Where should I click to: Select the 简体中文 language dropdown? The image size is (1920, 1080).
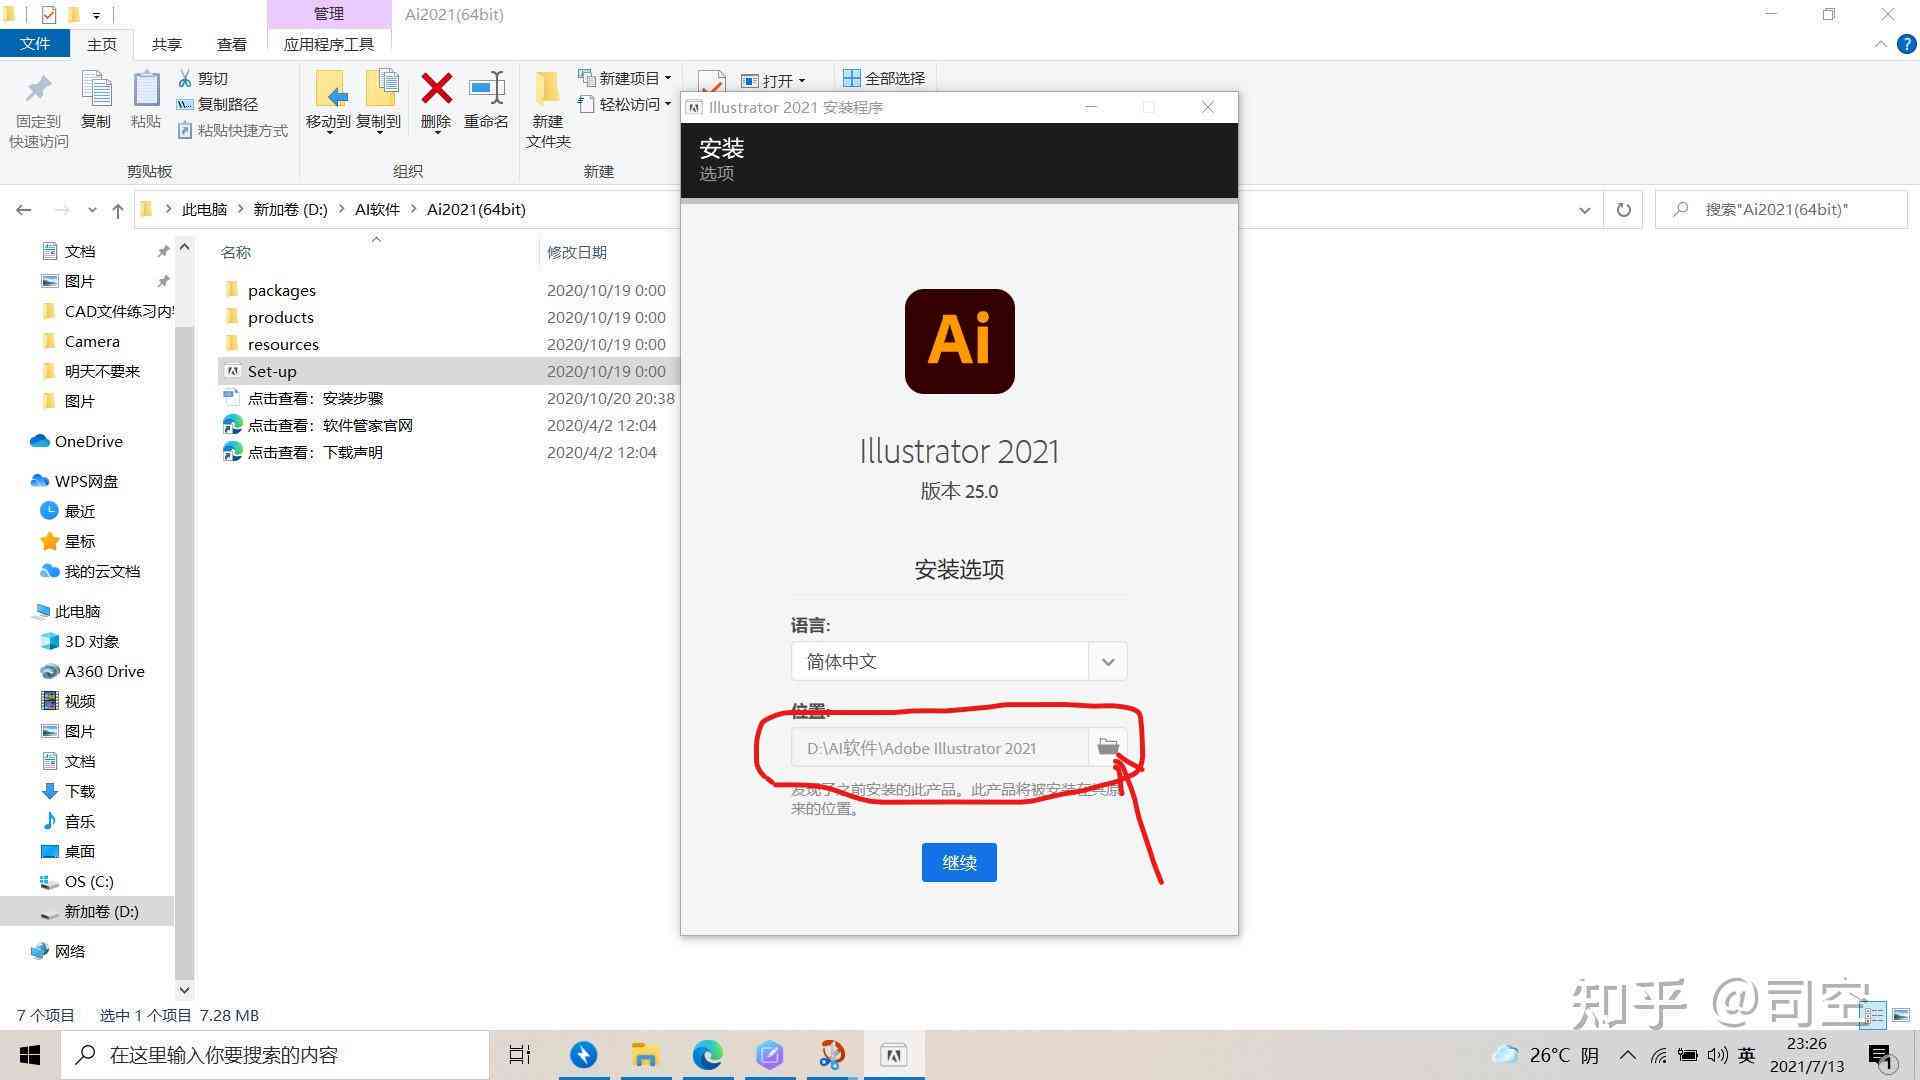pyautogui.click(x=957, y=661)
